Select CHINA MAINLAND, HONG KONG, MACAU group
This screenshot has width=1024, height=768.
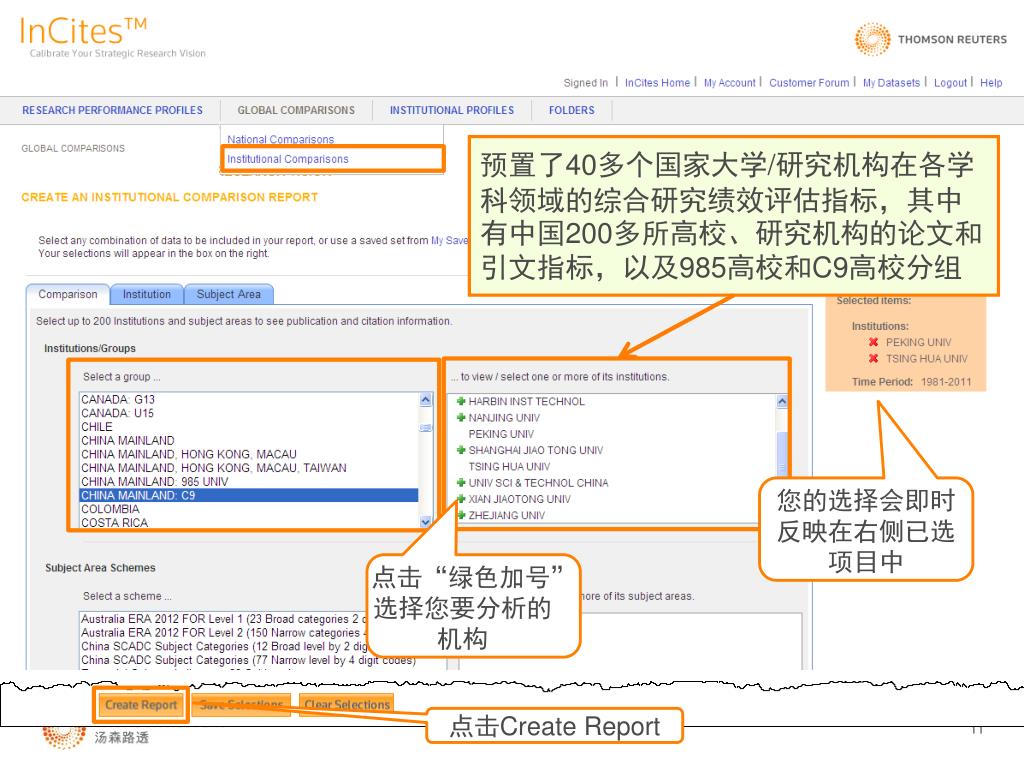tap(249, 454)
